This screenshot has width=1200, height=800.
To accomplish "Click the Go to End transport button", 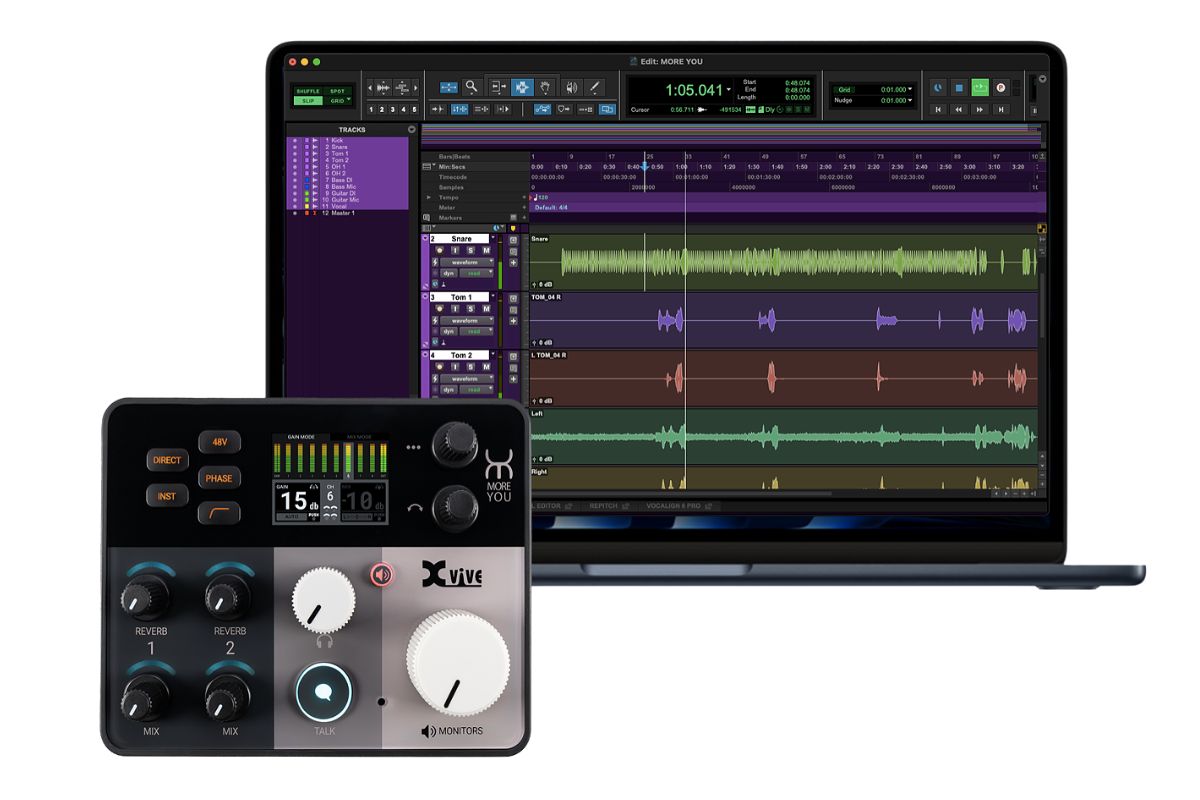I will [1001, 109].
